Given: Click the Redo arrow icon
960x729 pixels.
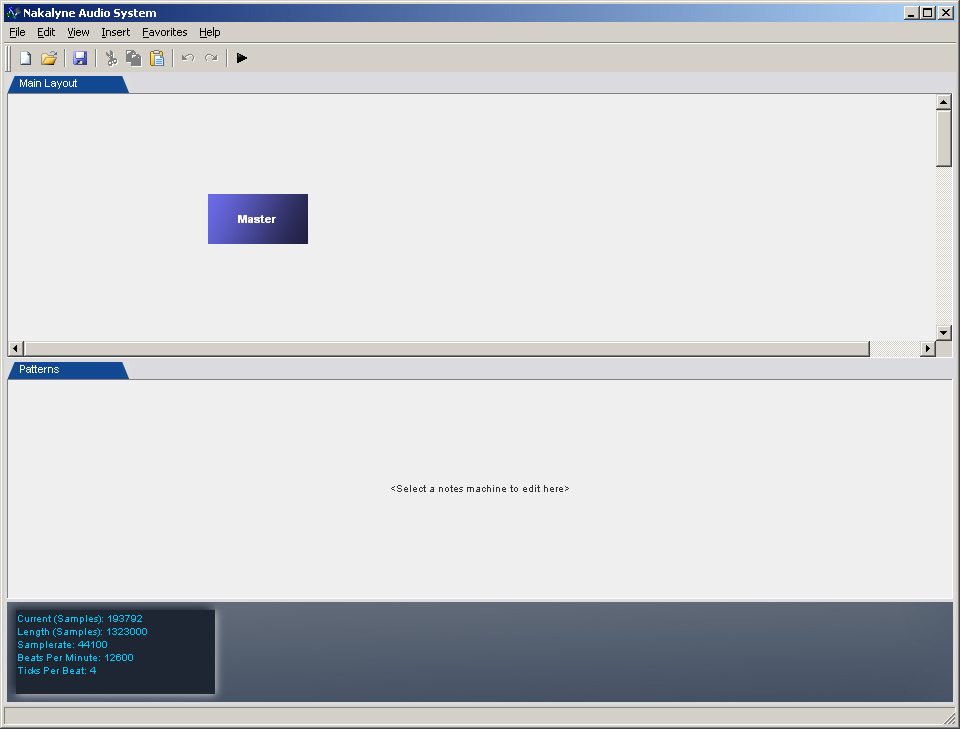Looking at the screenshot, I should pos(211,58).
